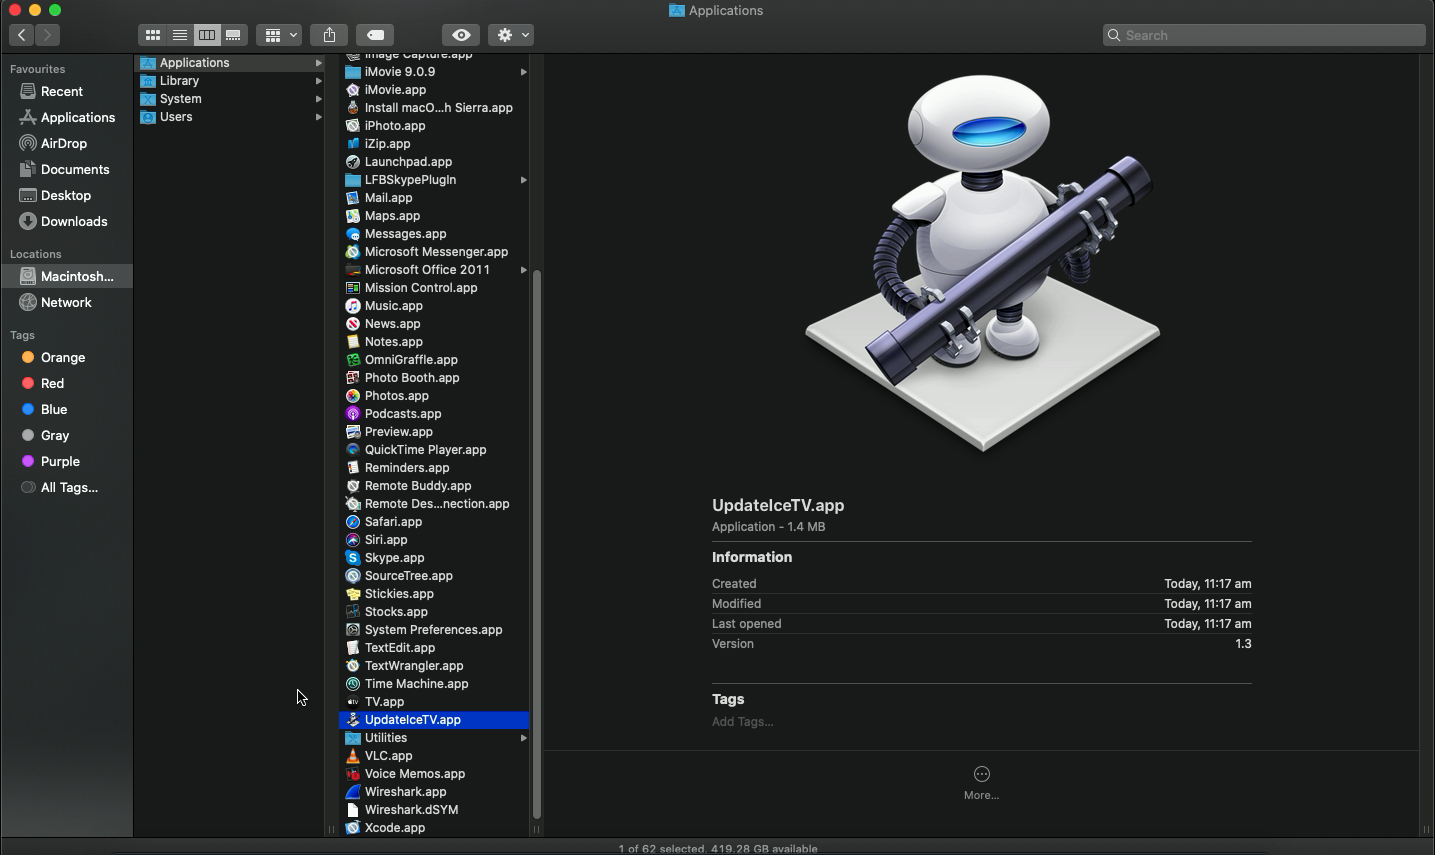Click the Quick Look eye button
The image size is (1435, 855).
[461, 35]
